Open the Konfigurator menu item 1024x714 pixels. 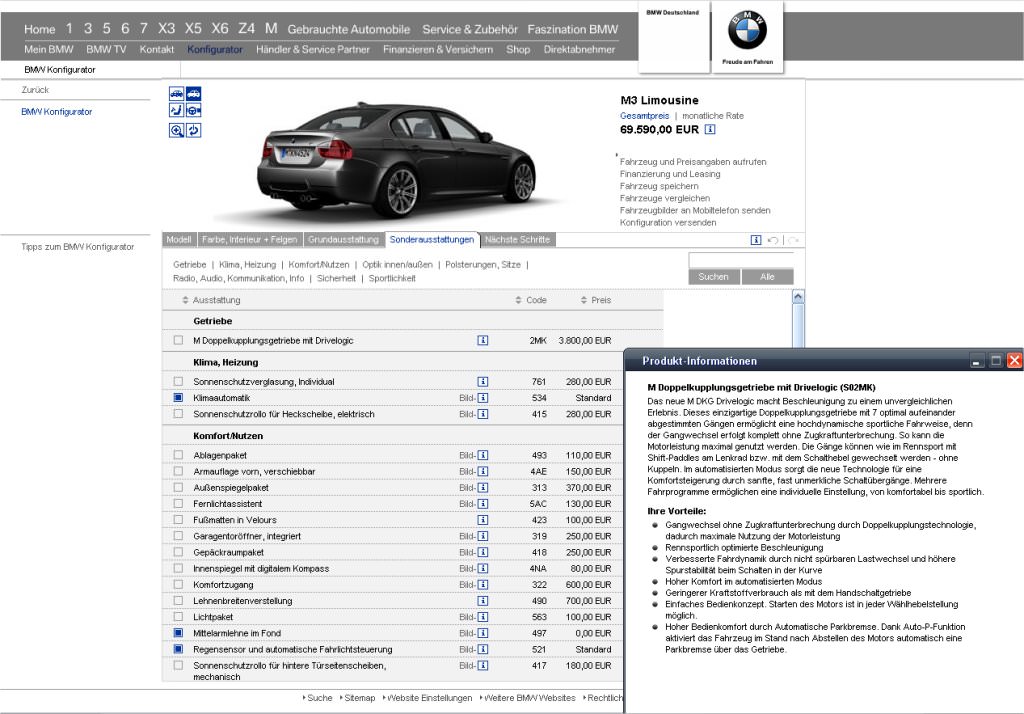coord(215,50)
